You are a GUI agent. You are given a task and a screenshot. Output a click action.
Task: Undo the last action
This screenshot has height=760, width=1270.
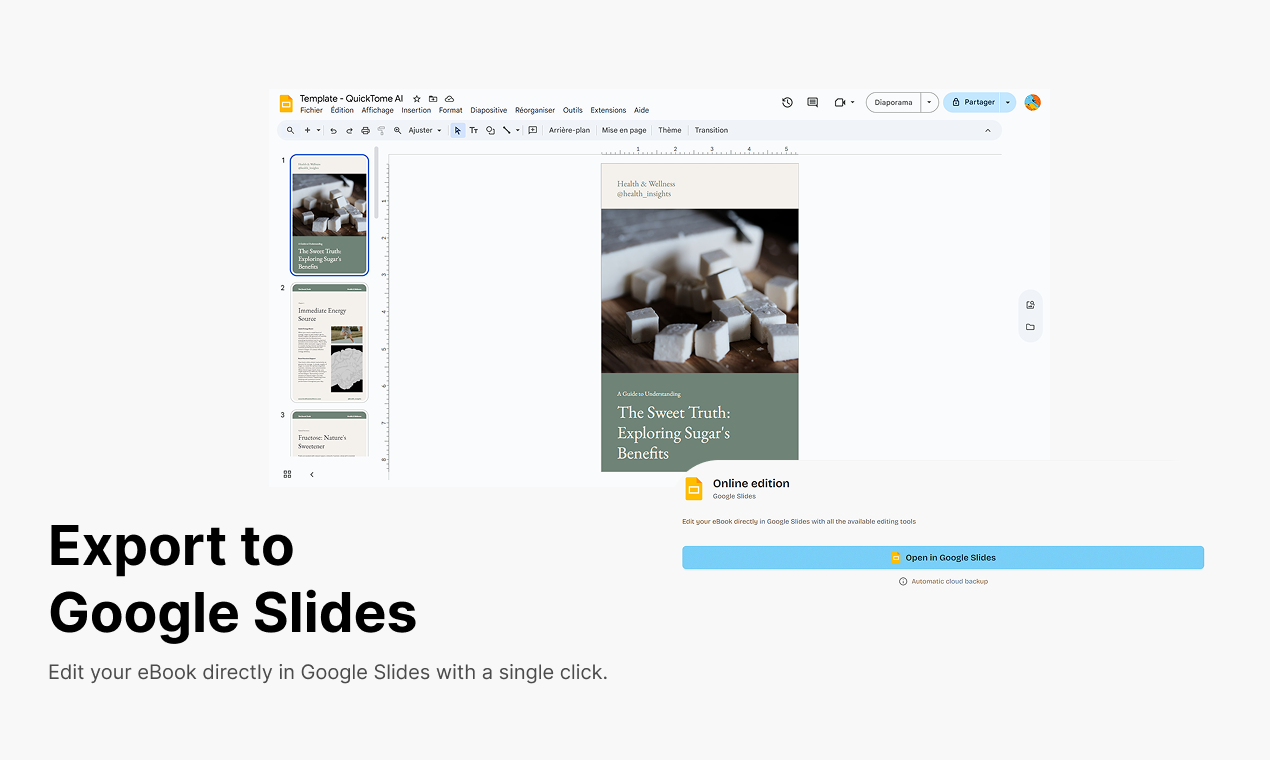[x=333, y=130]
